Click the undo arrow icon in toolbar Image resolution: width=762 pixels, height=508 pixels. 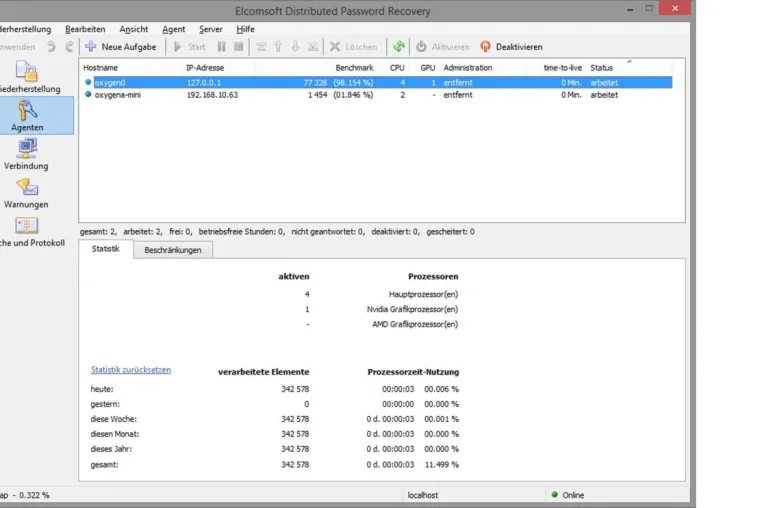(x=51, y=47)
